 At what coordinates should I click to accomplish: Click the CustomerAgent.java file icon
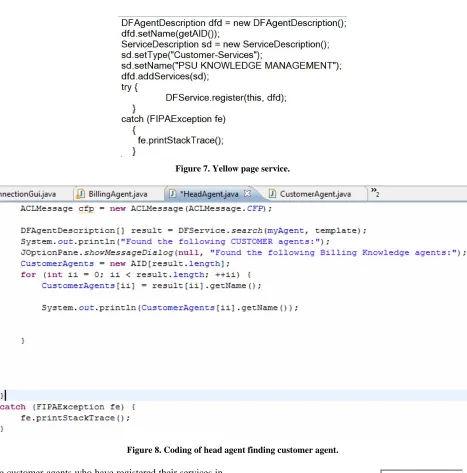tap(272, 194)
